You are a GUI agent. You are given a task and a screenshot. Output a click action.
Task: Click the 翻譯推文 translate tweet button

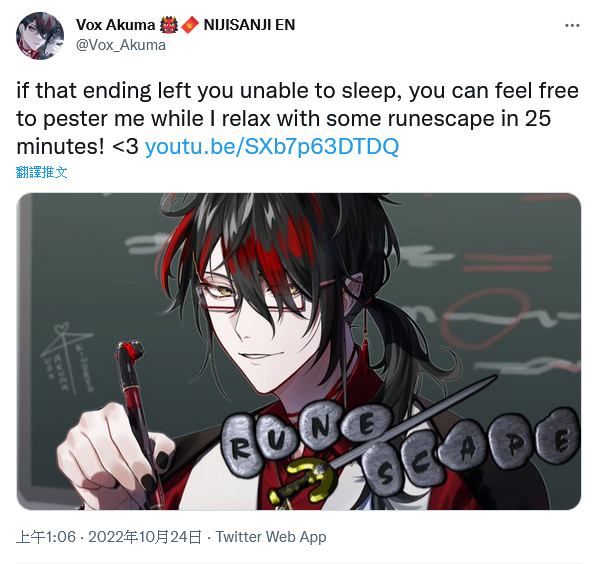tap(42, 172)
